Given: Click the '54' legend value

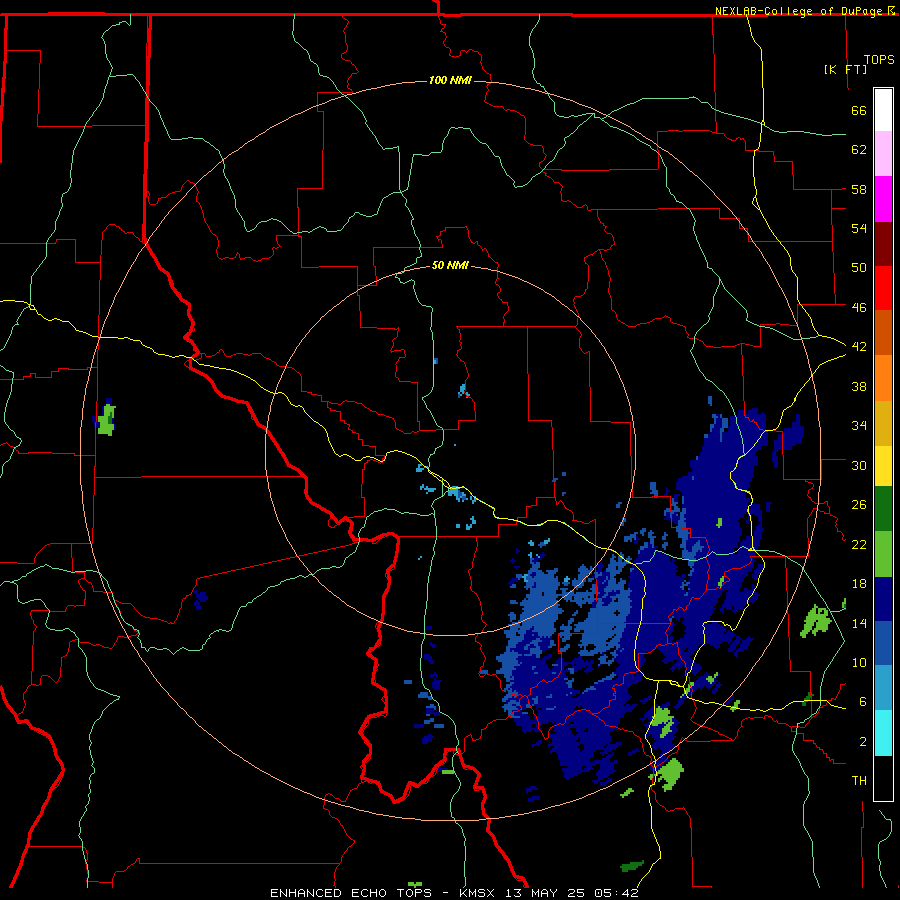Looking at the screenshot, I should click(x=859, y=228).
